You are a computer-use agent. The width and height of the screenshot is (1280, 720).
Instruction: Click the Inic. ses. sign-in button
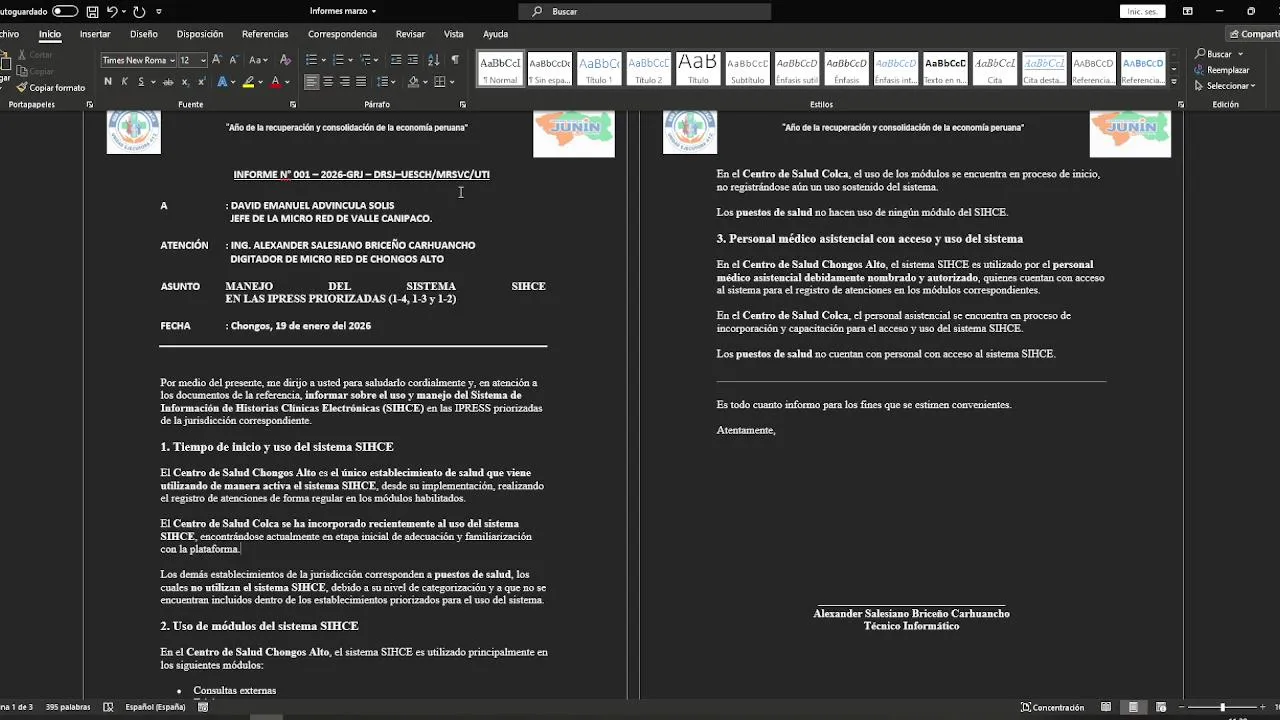(x=1143, y=11)
